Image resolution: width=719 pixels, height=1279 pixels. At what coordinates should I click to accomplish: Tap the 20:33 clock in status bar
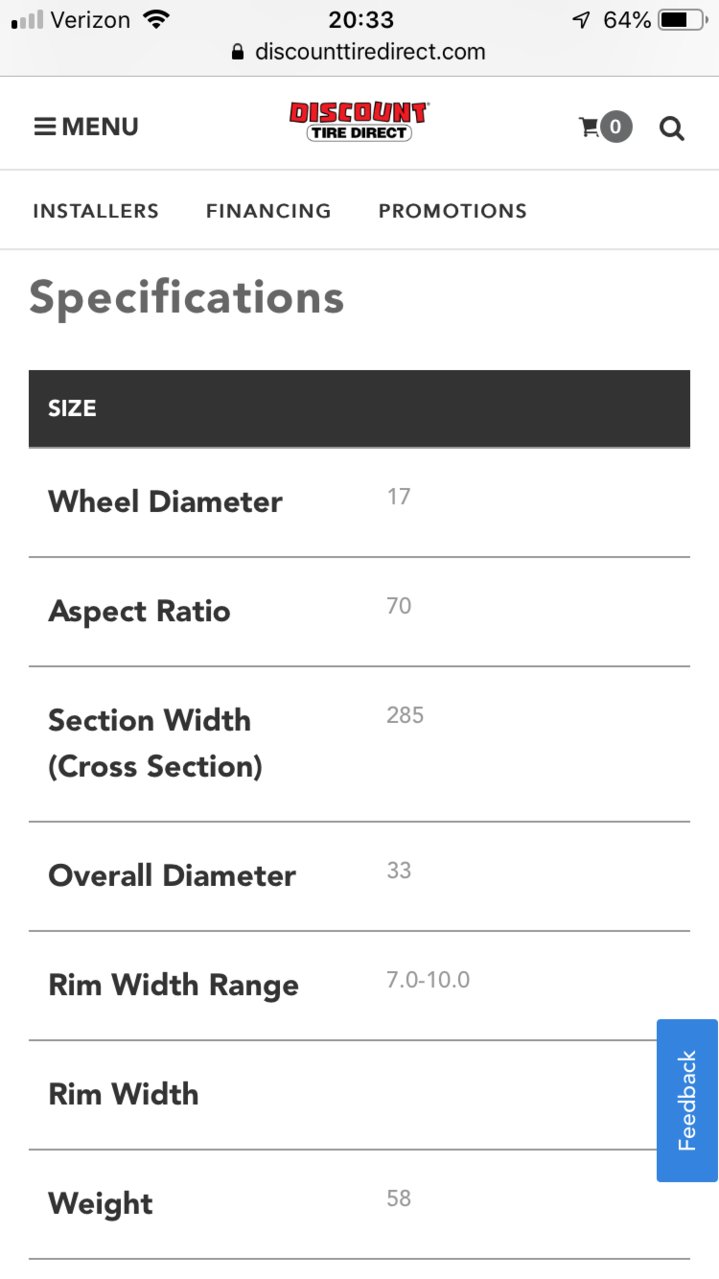pos(360,19)
